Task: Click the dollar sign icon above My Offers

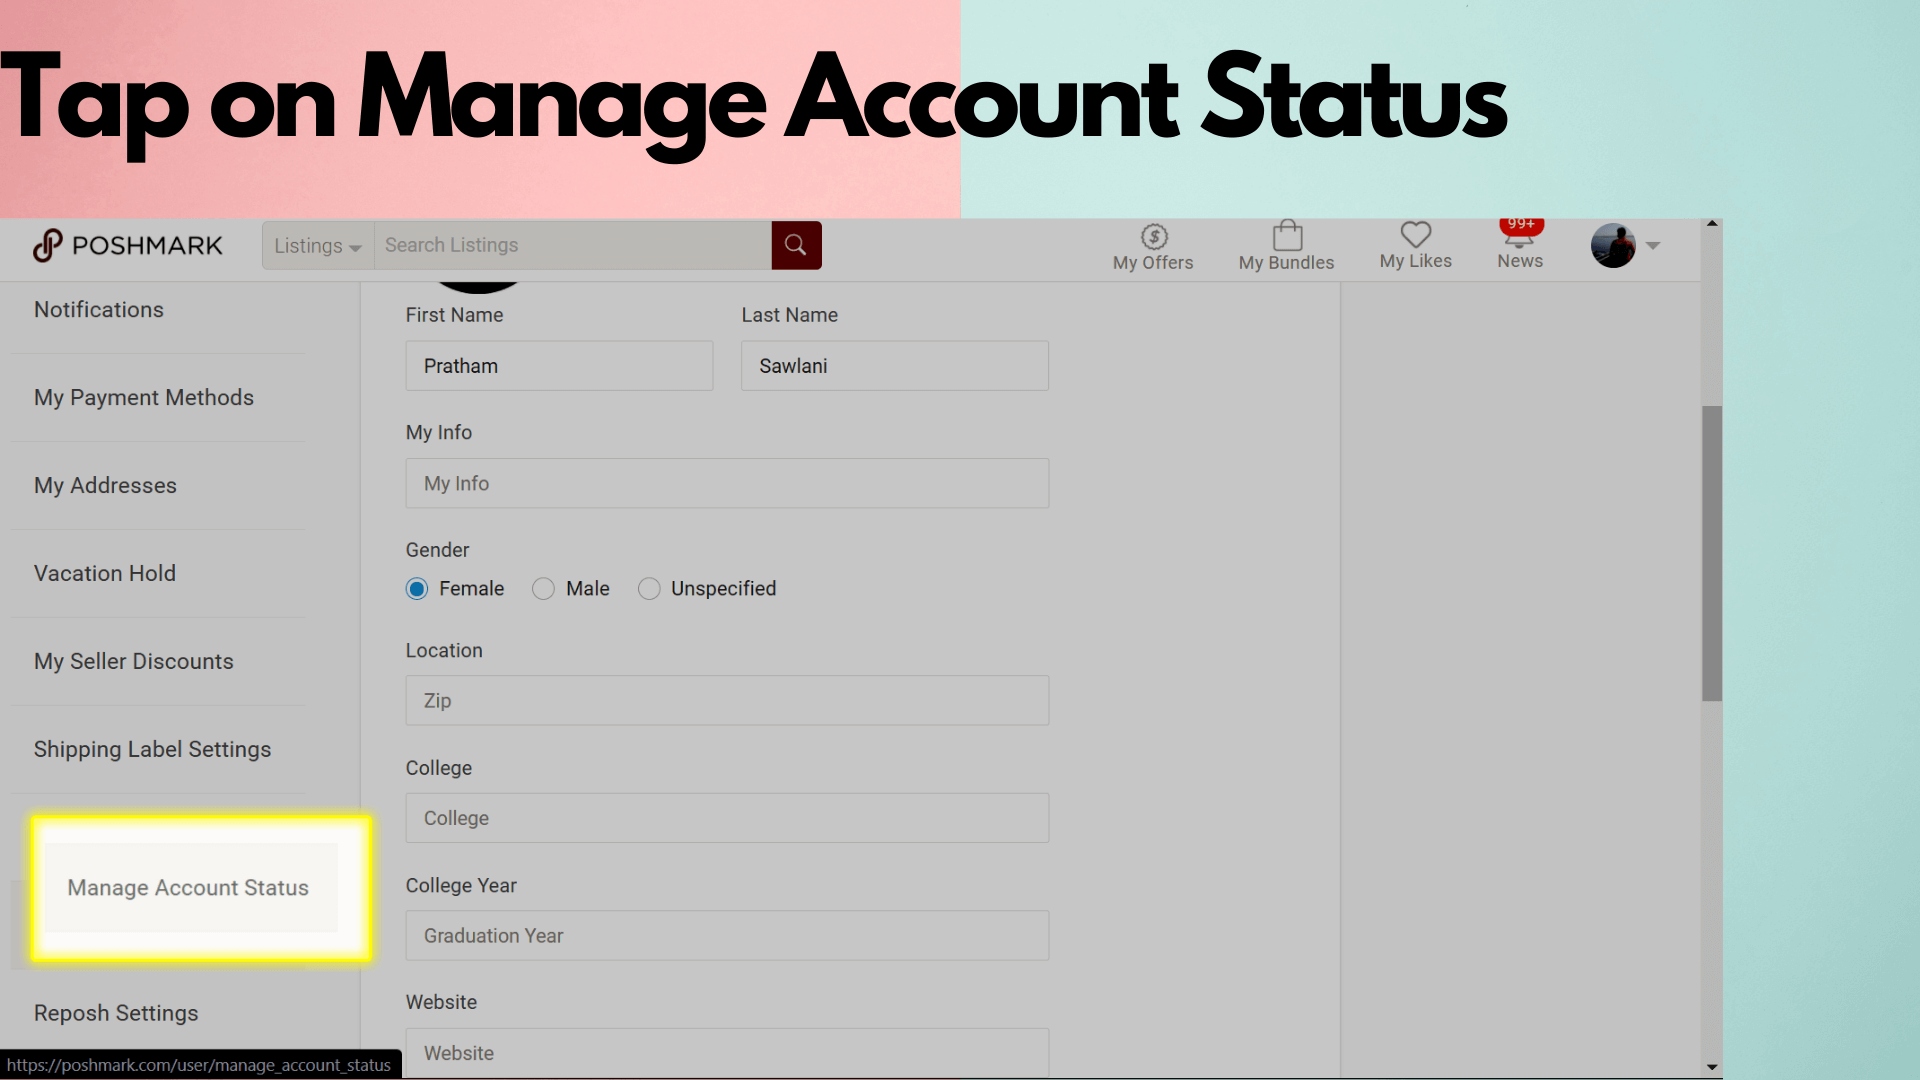Action: [x=1152, y=235]
